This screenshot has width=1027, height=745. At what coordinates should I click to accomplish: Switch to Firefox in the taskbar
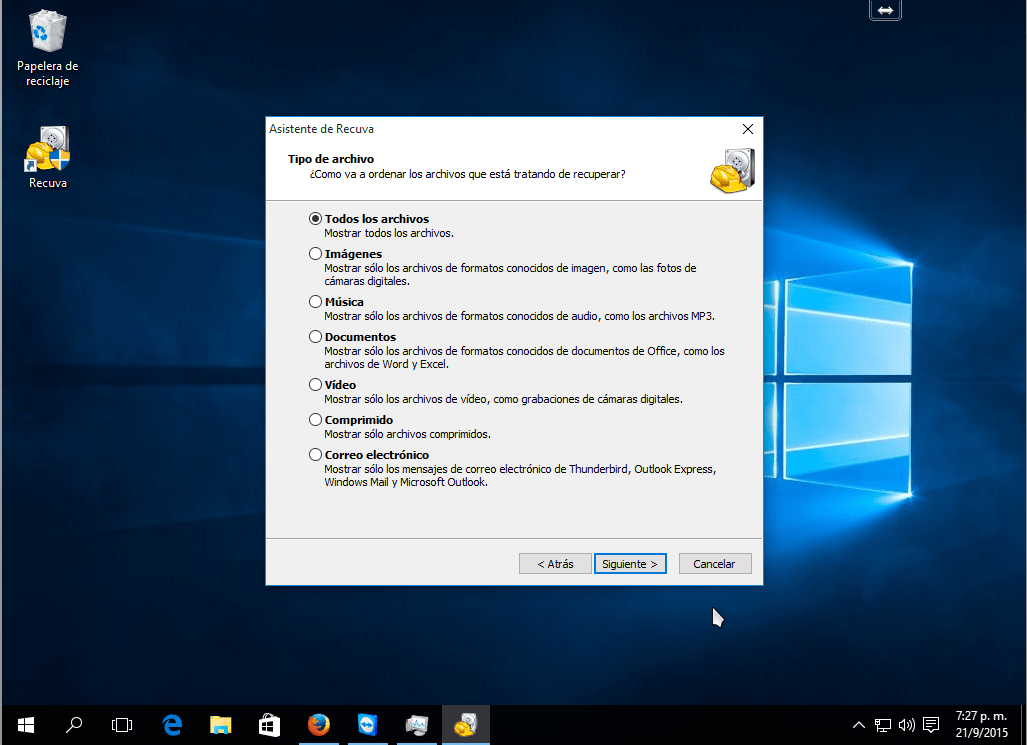click(x=318, y=725)
